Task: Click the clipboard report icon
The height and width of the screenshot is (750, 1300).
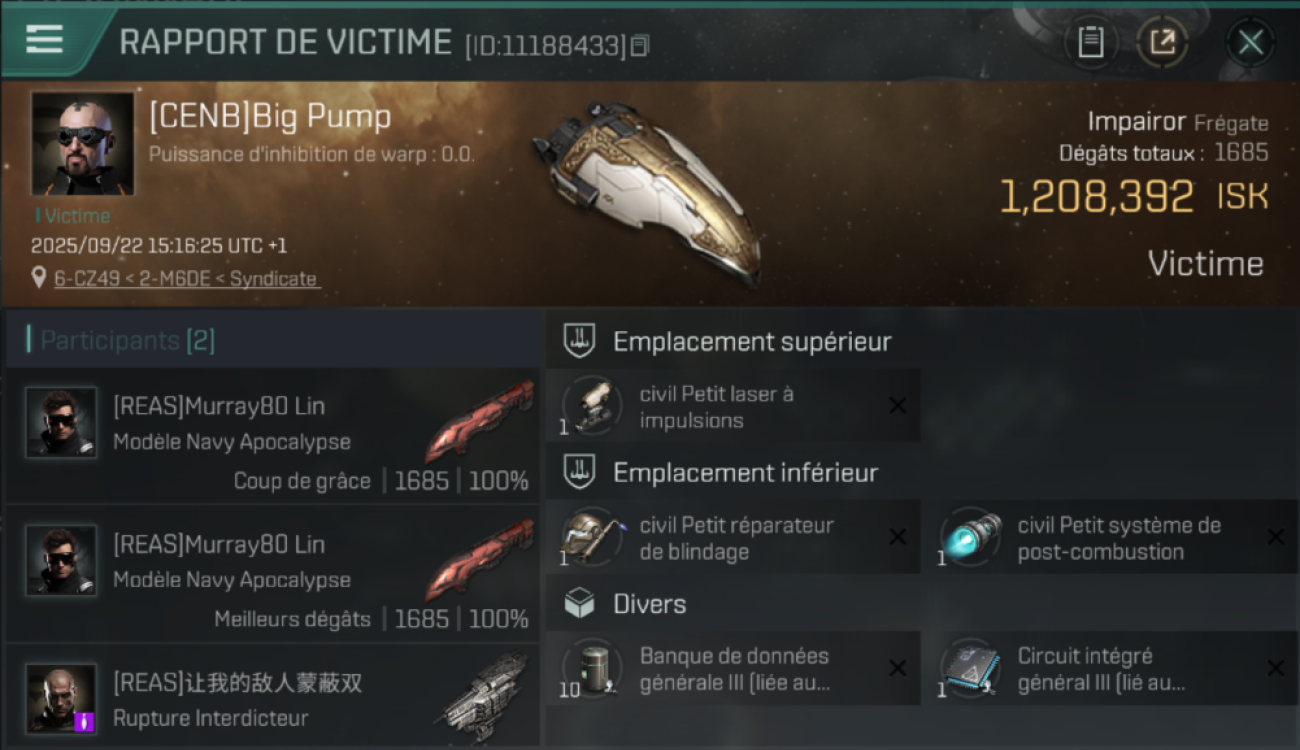Action: click(1090, 42)
